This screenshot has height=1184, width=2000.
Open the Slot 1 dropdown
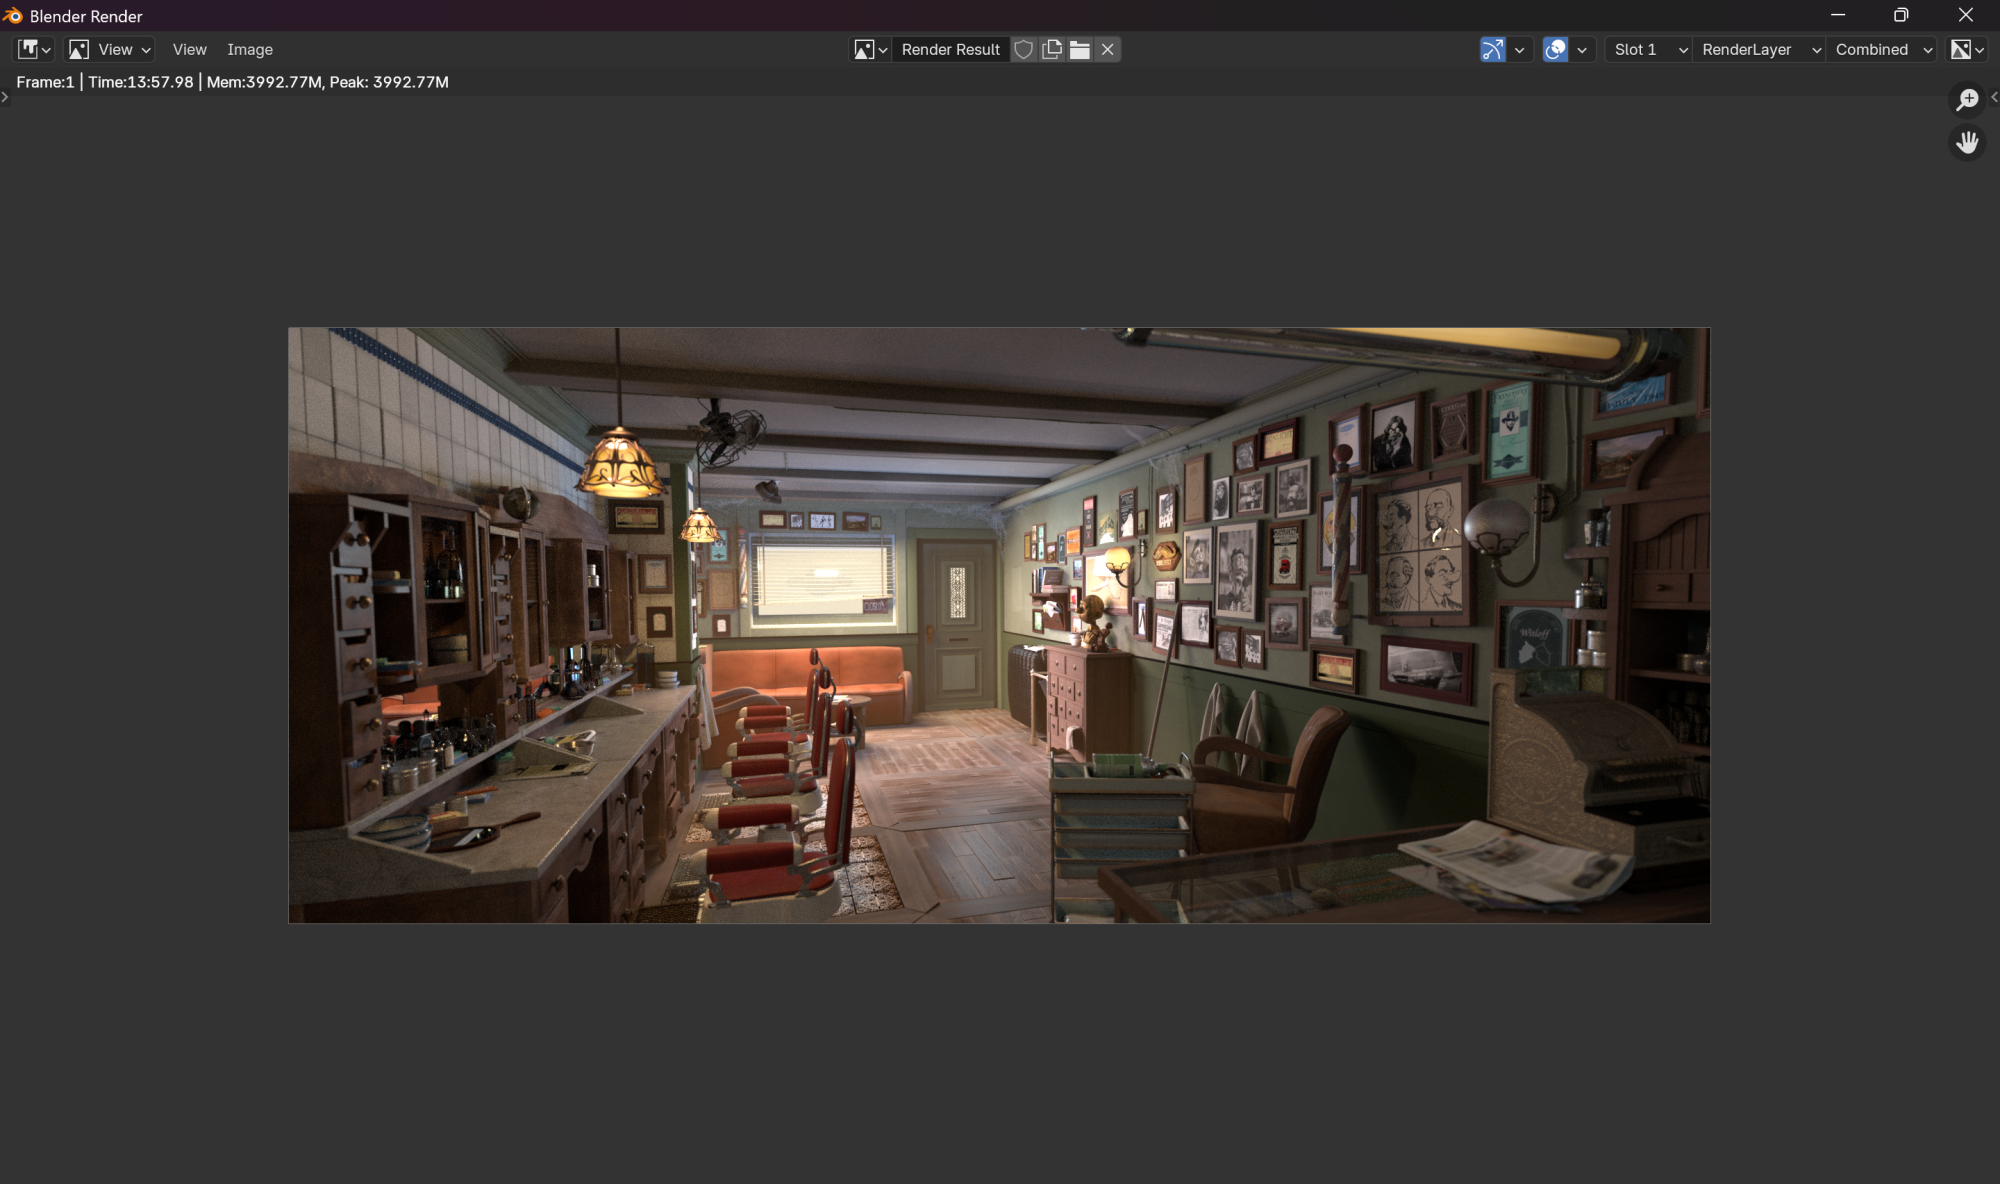[1648, 49]
